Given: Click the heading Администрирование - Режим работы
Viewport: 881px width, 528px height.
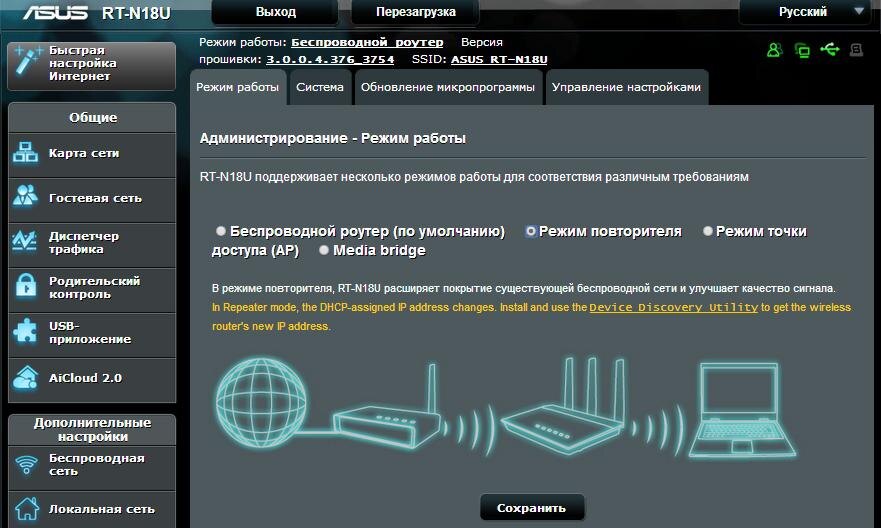Looking at the screenshot, I should coord(333,138).
